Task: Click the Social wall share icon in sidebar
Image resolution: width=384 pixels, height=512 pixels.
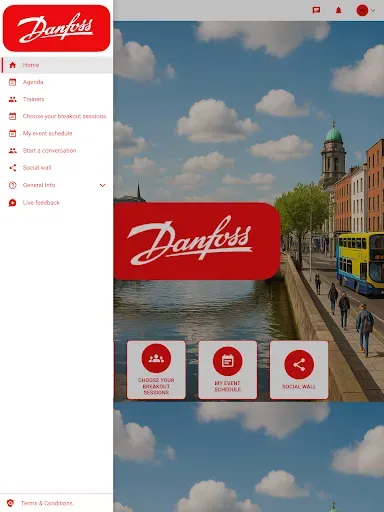Action: point(13,168)
